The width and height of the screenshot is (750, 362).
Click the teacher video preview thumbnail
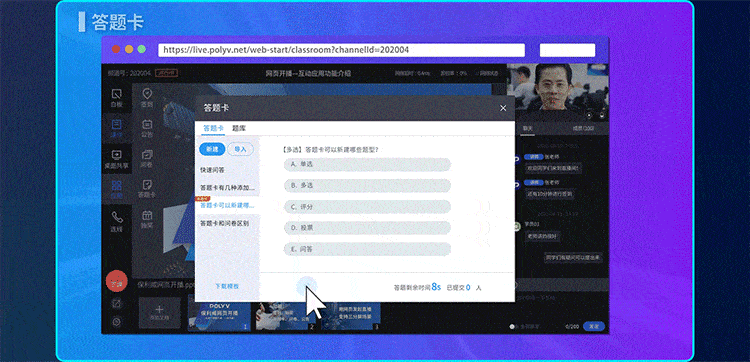point(558,92)
